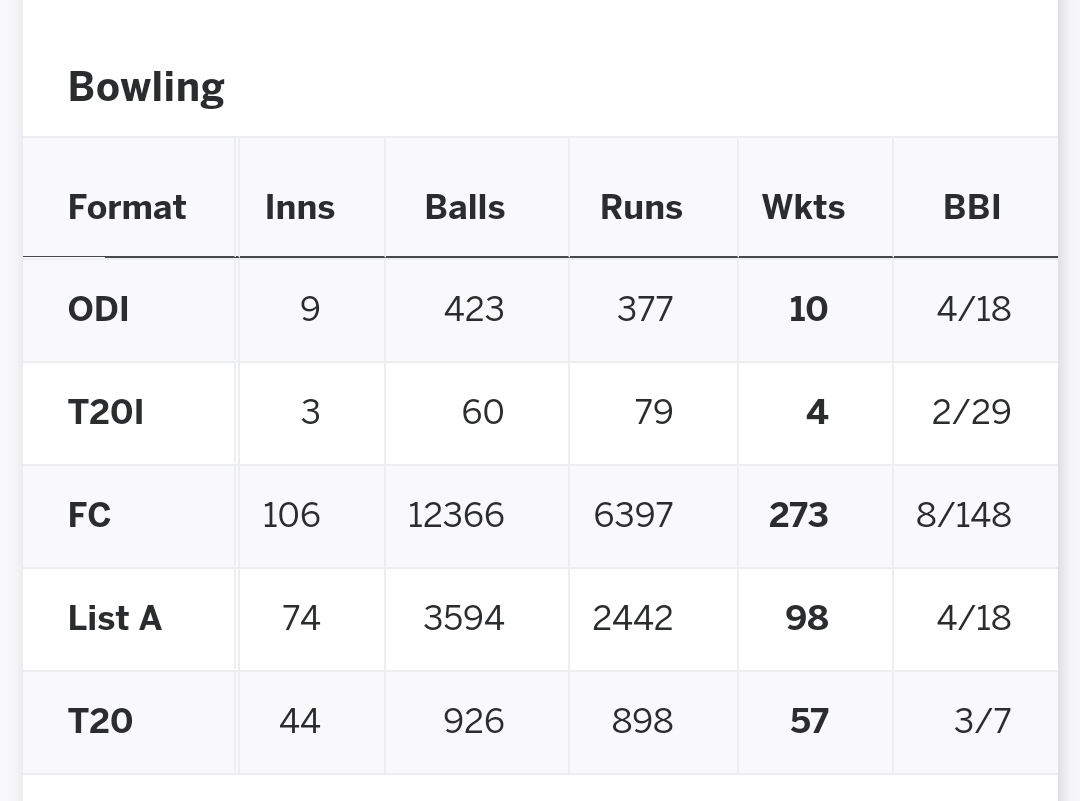Click the FC balls value 12366
The height and width of the screenshot is (801, 1080).
(x=456, y=515)
